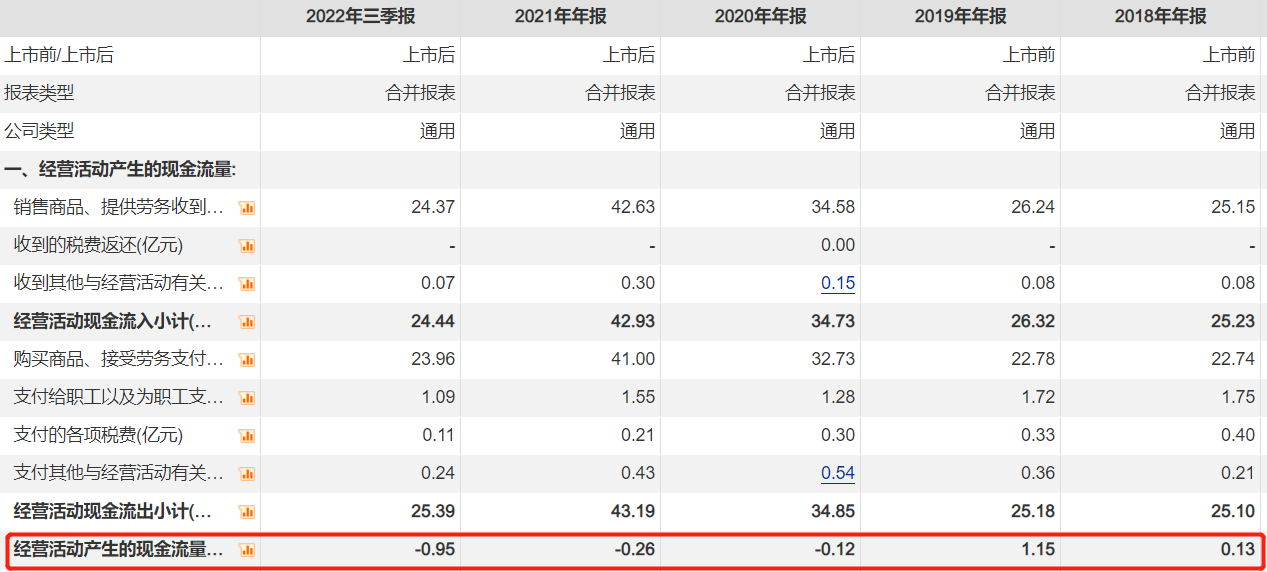Click the 上市前/上市后 row label
Screen dimensions: 1267x572
59,55
